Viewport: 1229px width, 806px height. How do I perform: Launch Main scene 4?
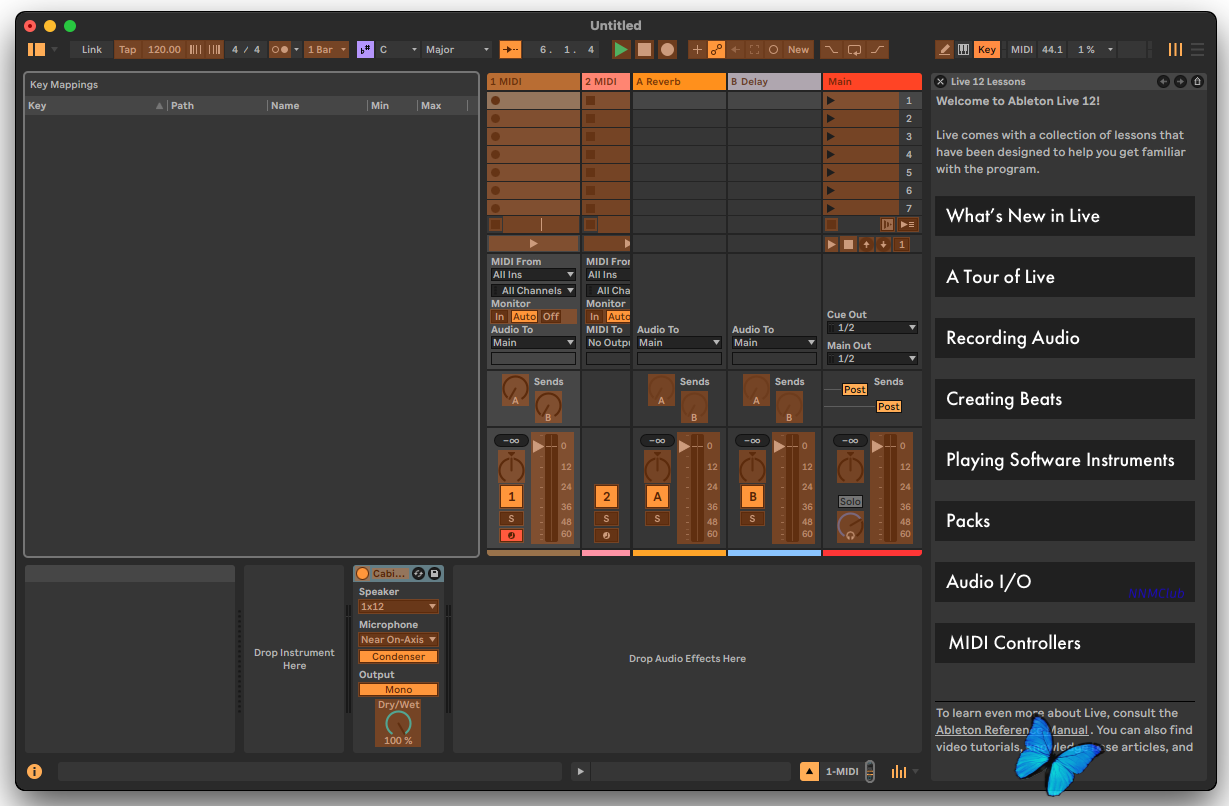pos(830,154)
